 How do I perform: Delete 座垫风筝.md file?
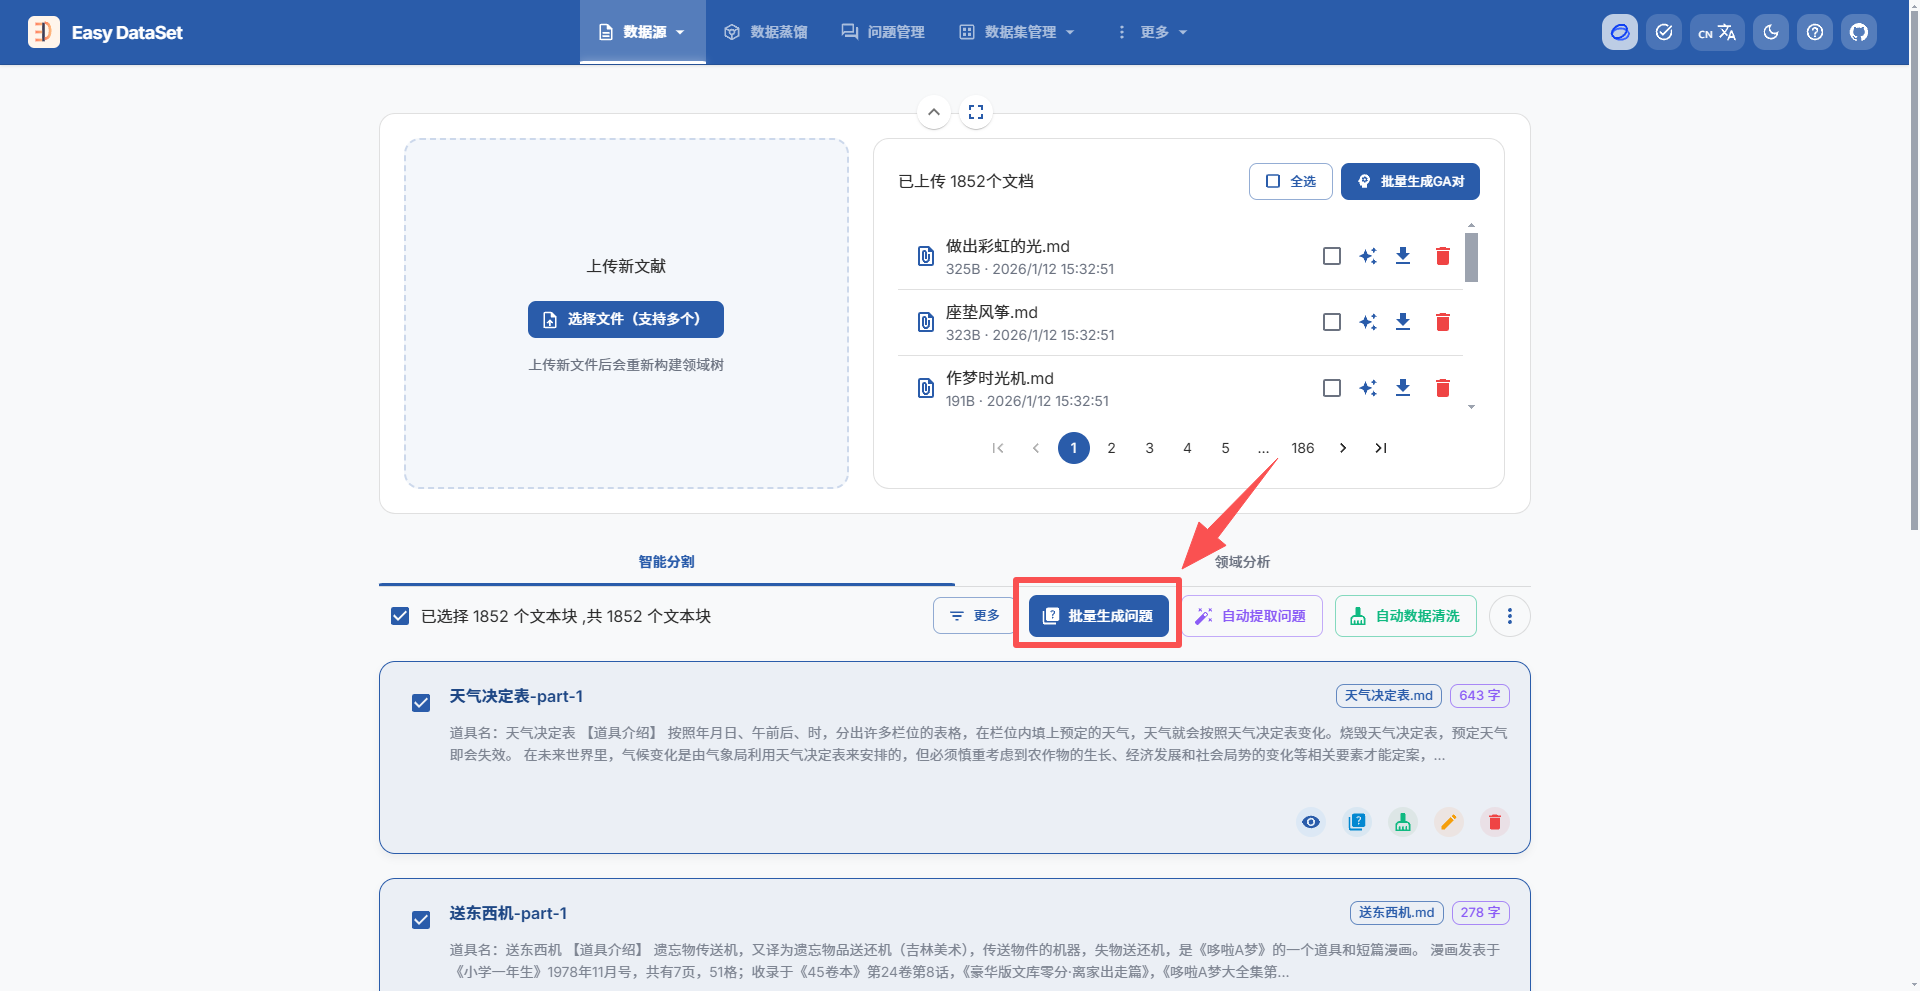[x=1443, y=322]
